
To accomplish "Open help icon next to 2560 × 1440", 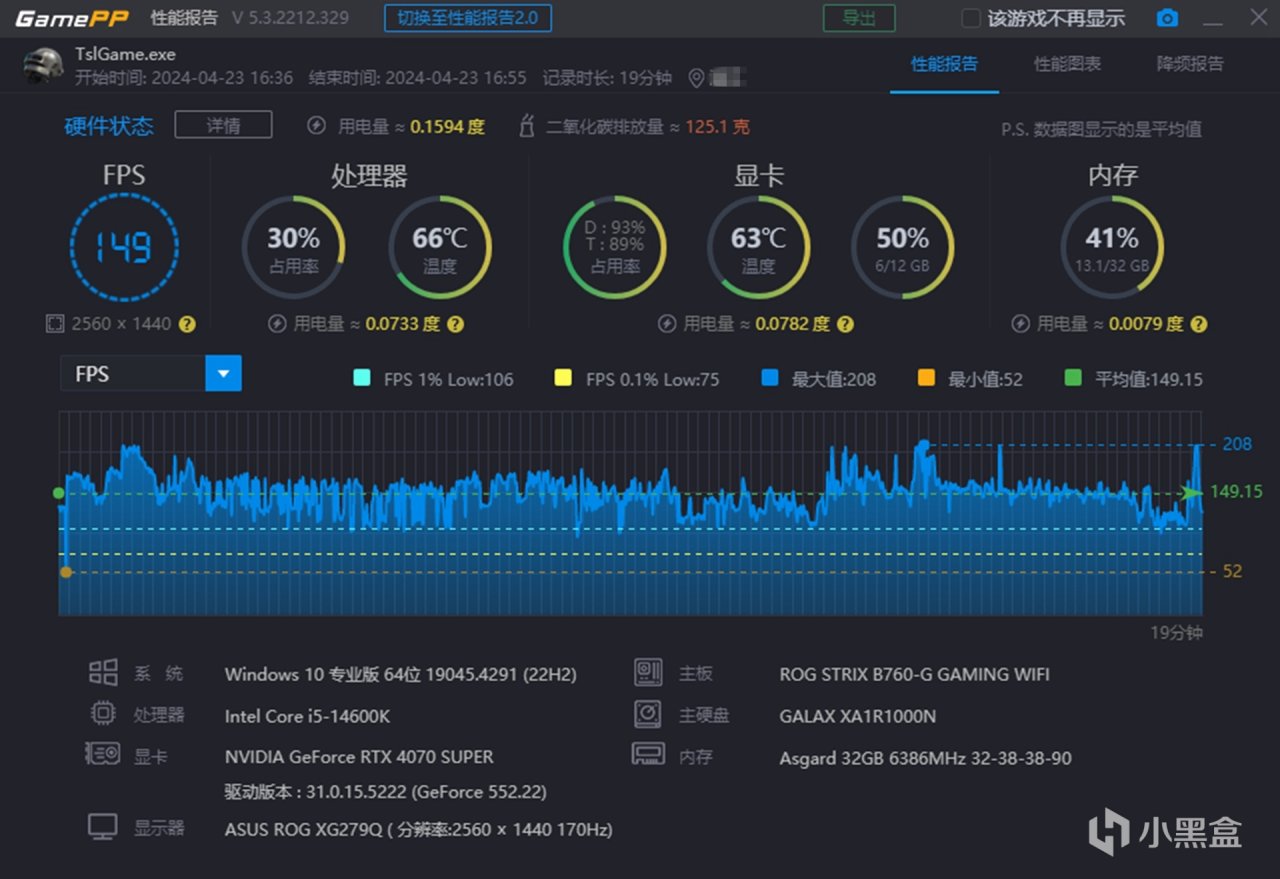I will tap(187, 324).
